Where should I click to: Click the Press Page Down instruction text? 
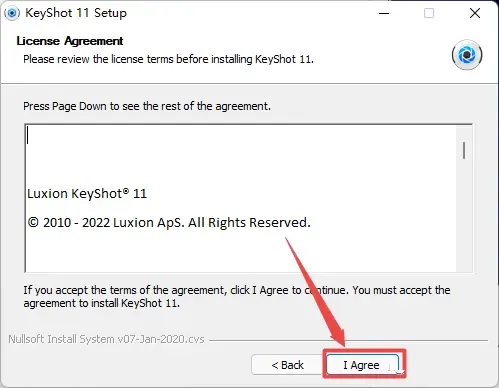147,106
